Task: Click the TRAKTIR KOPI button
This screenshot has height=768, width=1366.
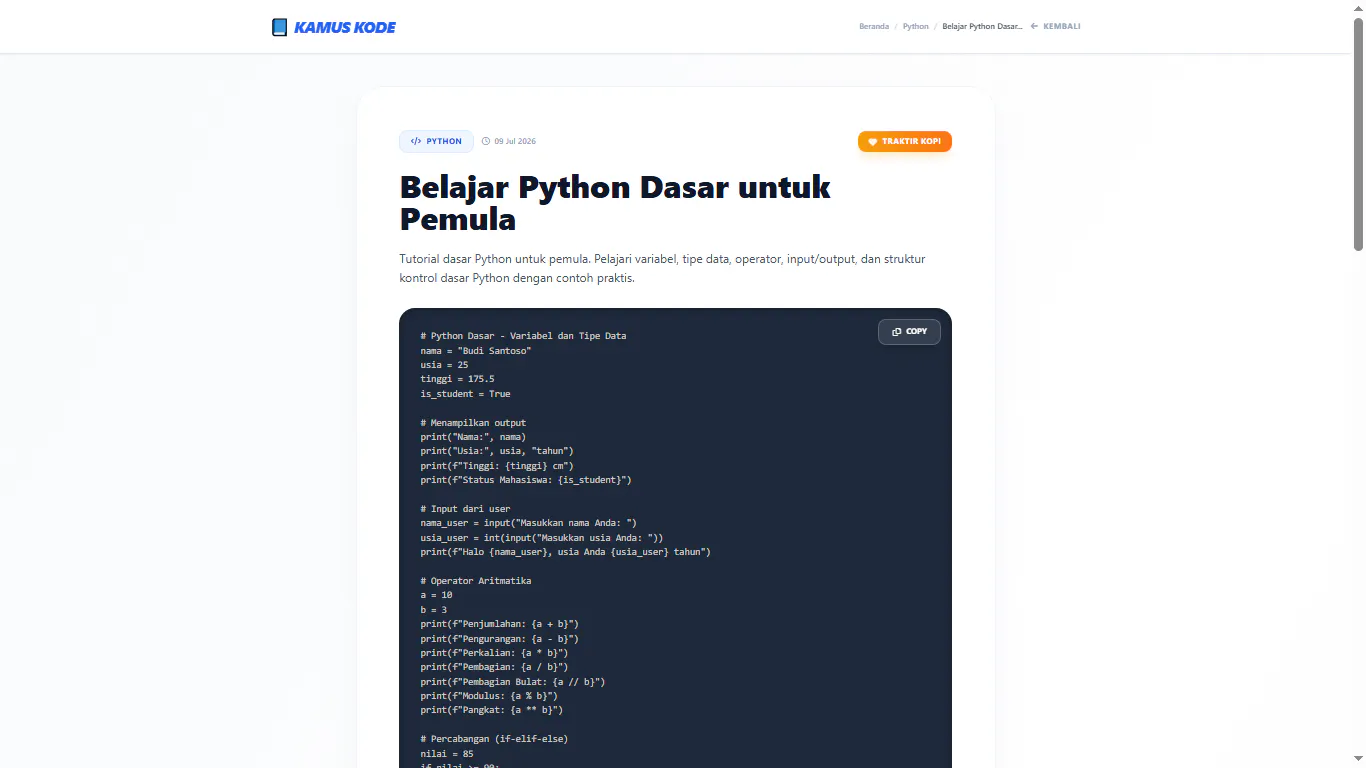Action: pyautogui.click(x=905, y=141)
